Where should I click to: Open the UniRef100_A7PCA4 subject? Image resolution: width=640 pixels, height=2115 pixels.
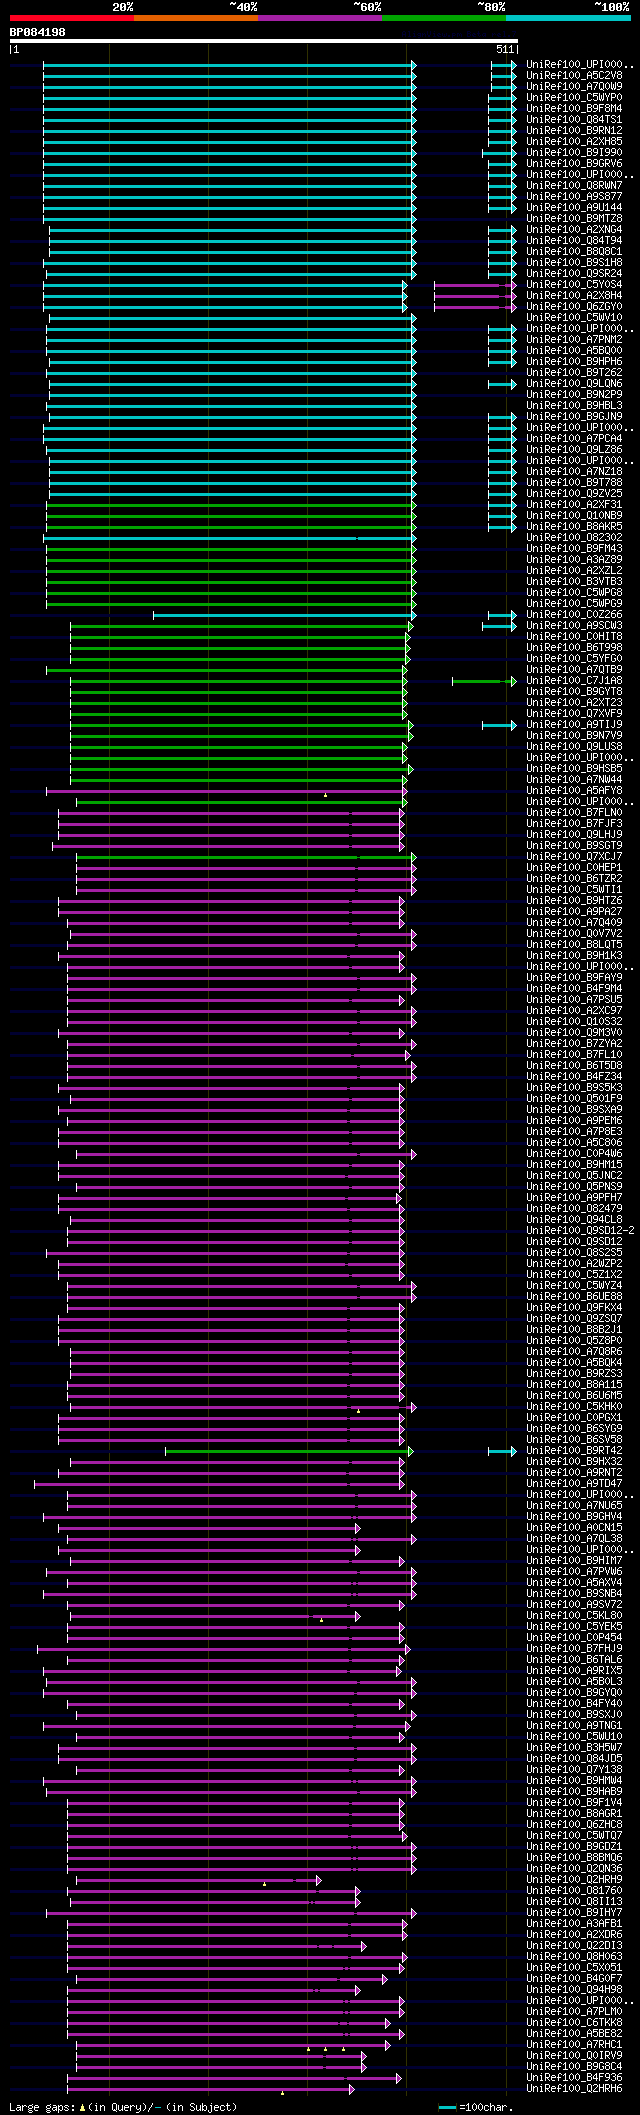(574, 438)
